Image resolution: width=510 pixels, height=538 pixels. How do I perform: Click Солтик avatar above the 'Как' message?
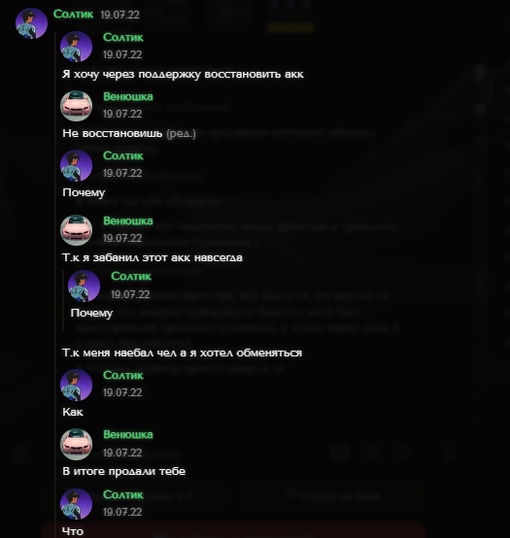tap(76, 385)
